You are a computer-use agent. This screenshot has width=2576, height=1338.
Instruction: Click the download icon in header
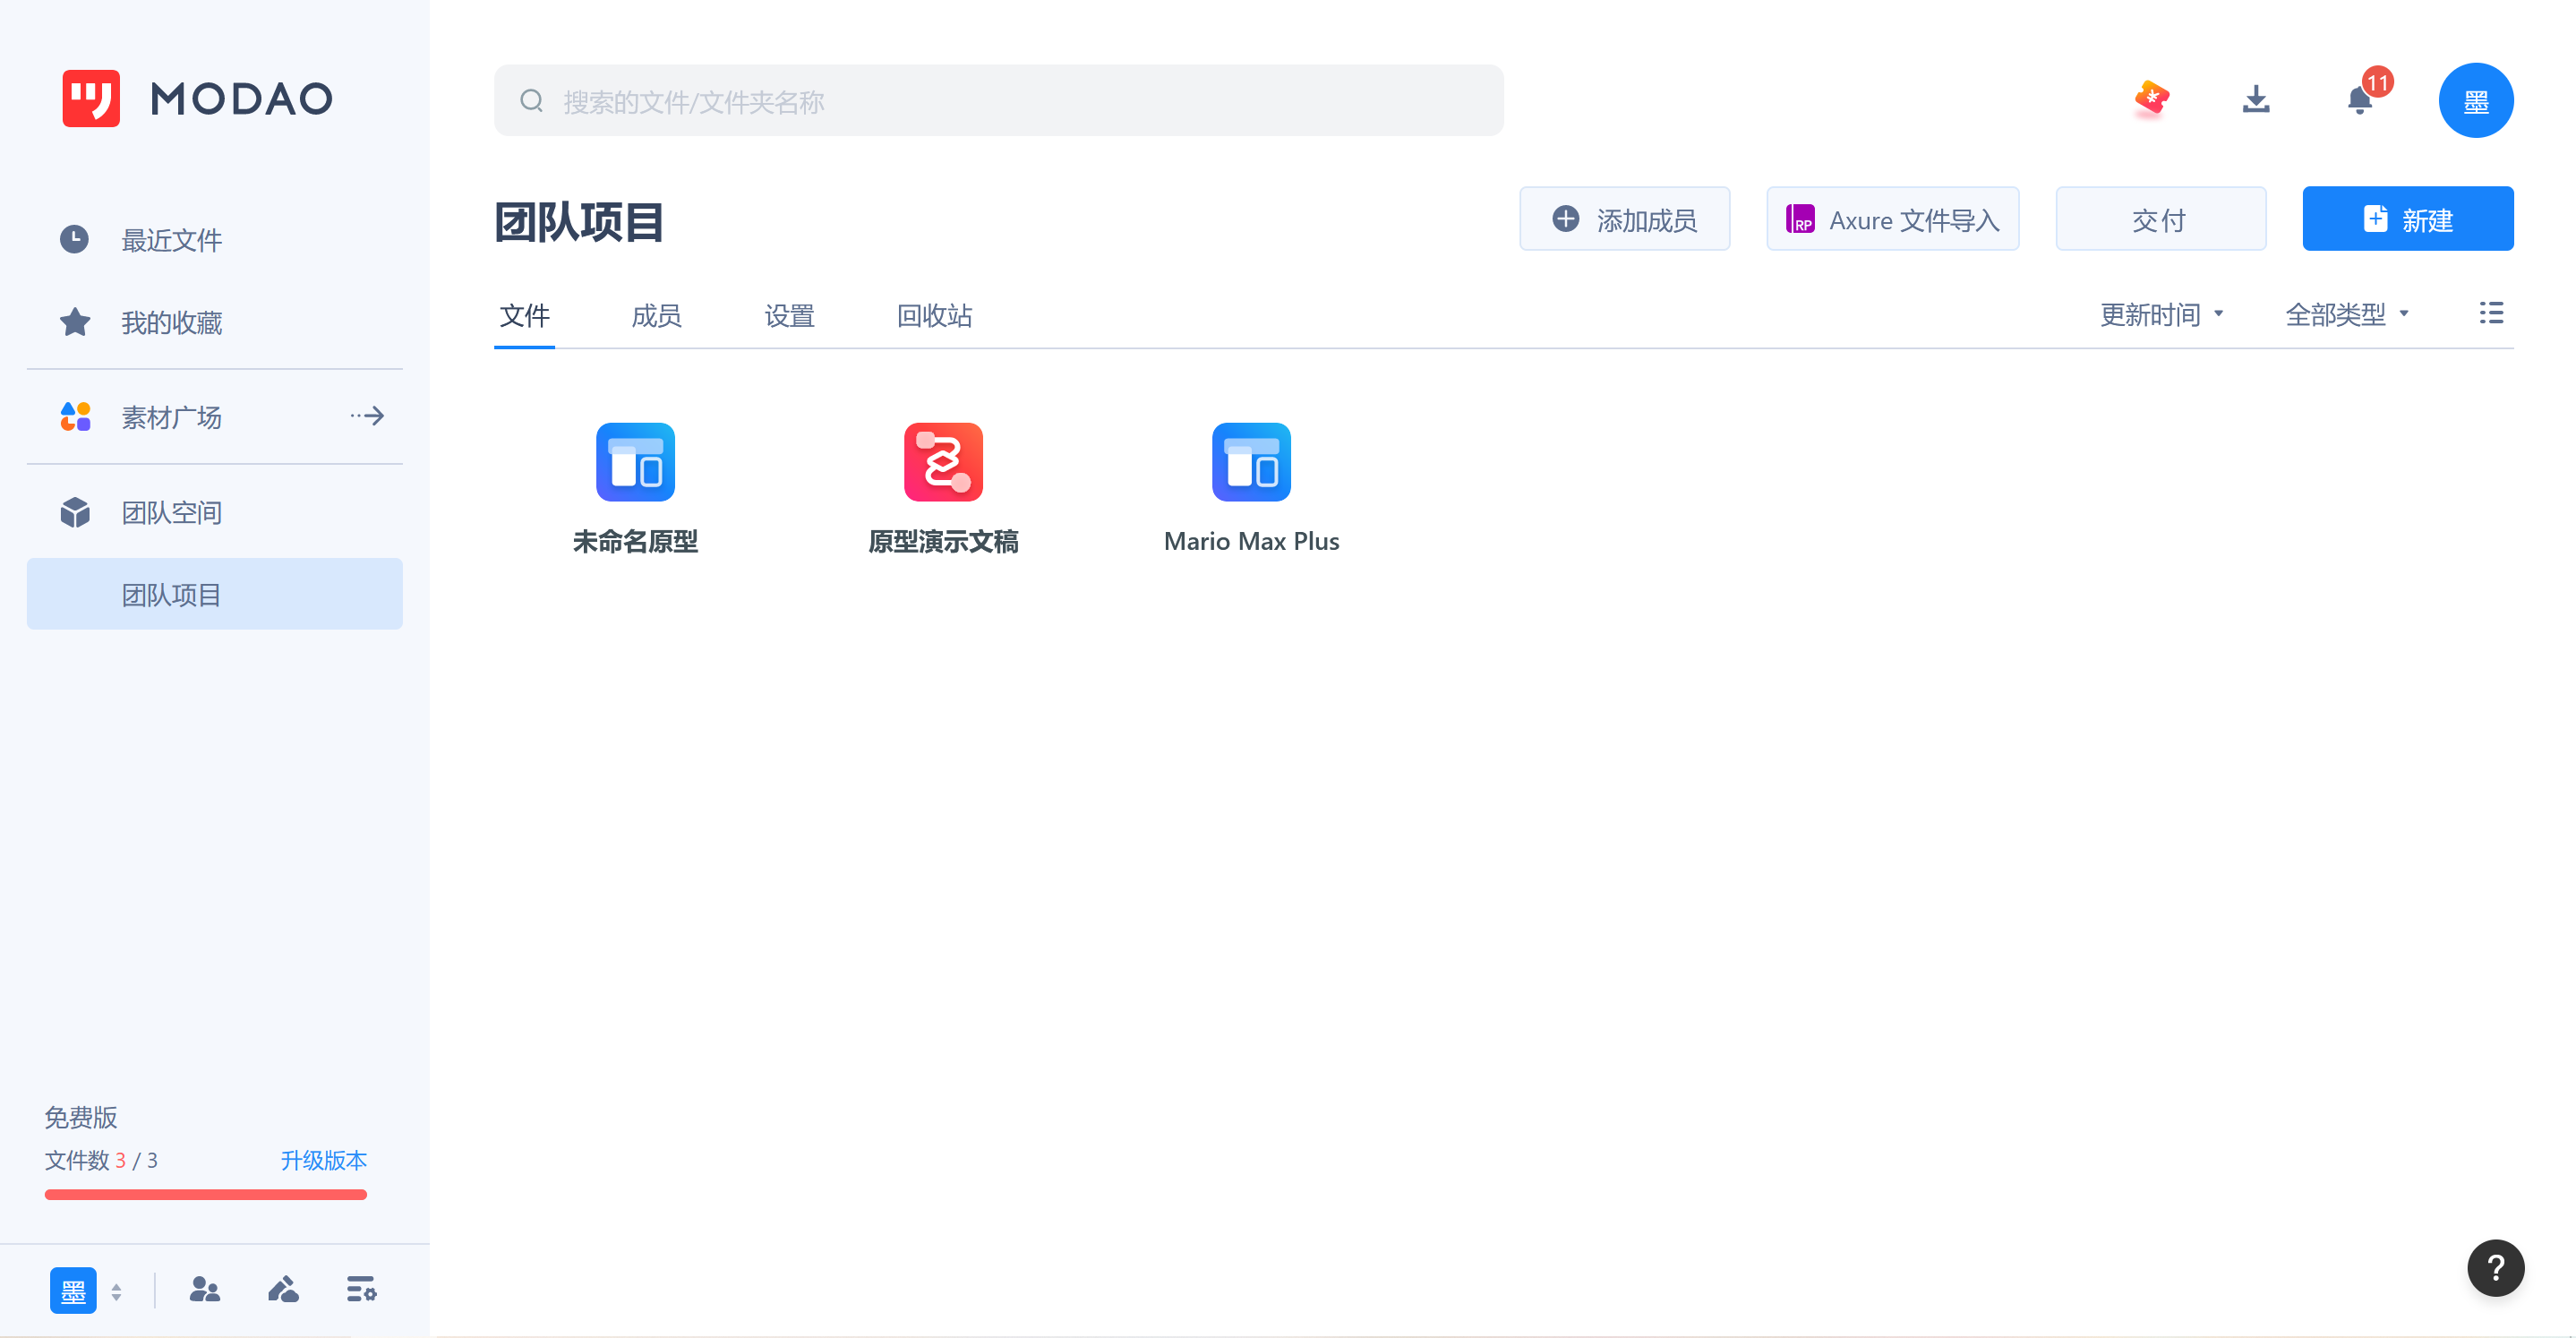[x=2256, y=100]
